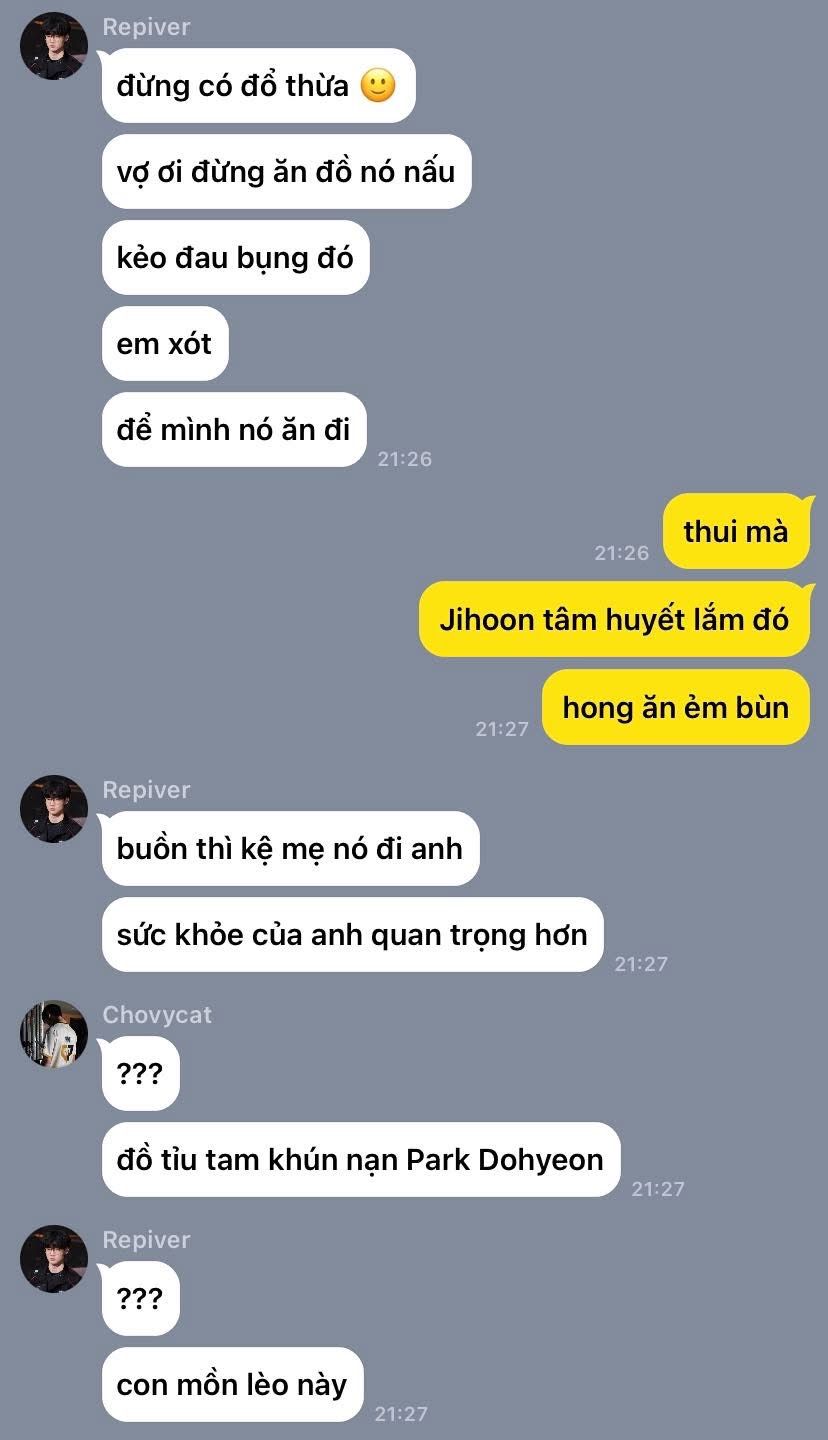This screenshot has width=828, height=1440.
Task: Select the 'vợ ơi đừng ăn đồ nó nấu' bubble
Action: 286,172
